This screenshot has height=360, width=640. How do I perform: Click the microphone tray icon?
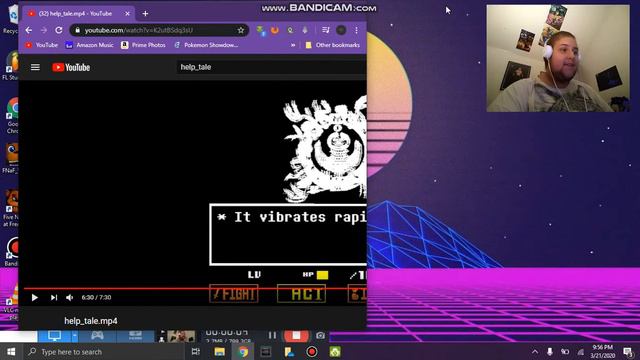tap(550, 352)
